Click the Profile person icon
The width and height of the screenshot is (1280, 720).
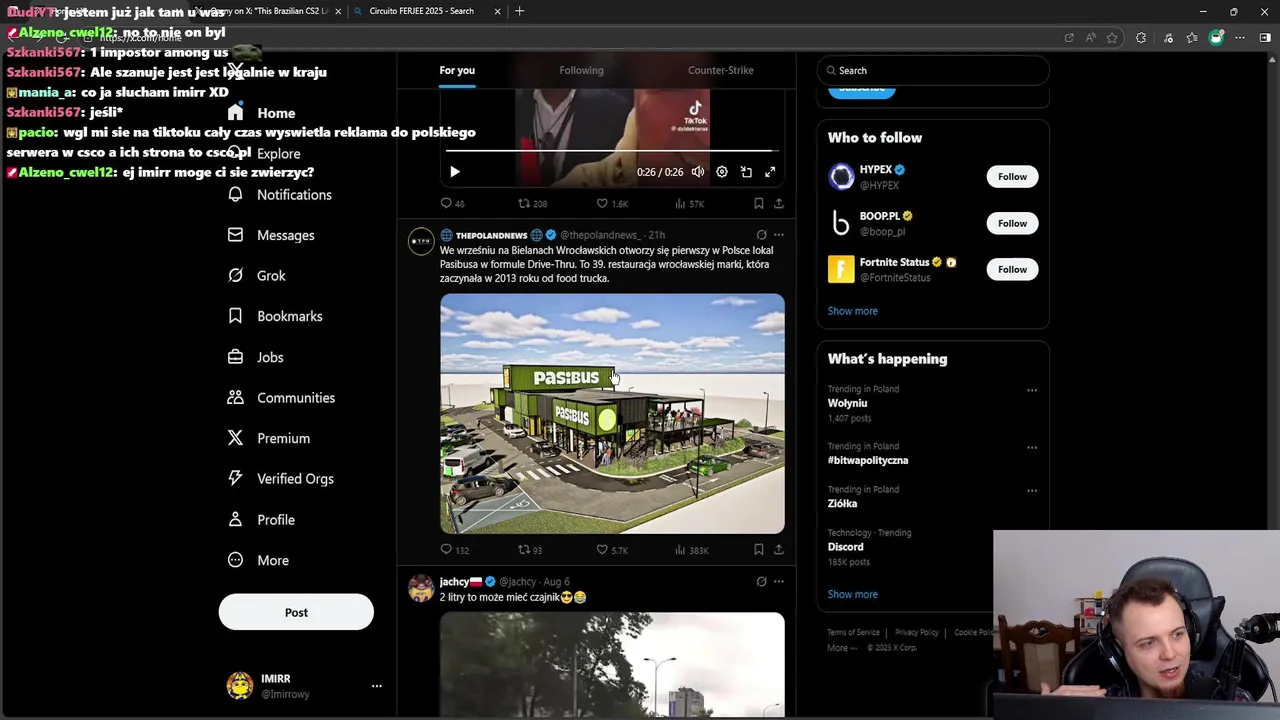point(235,519)
